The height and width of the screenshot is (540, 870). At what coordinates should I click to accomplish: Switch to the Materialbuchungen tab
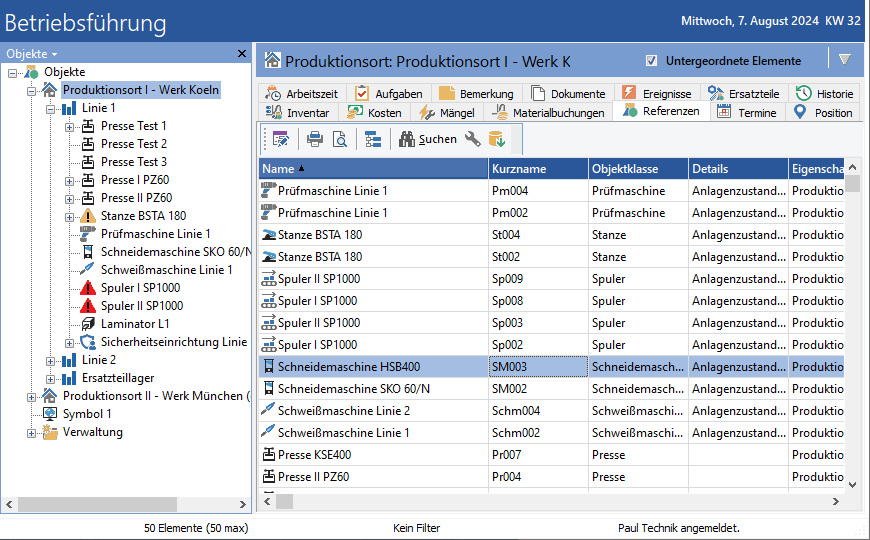point(548,113)
